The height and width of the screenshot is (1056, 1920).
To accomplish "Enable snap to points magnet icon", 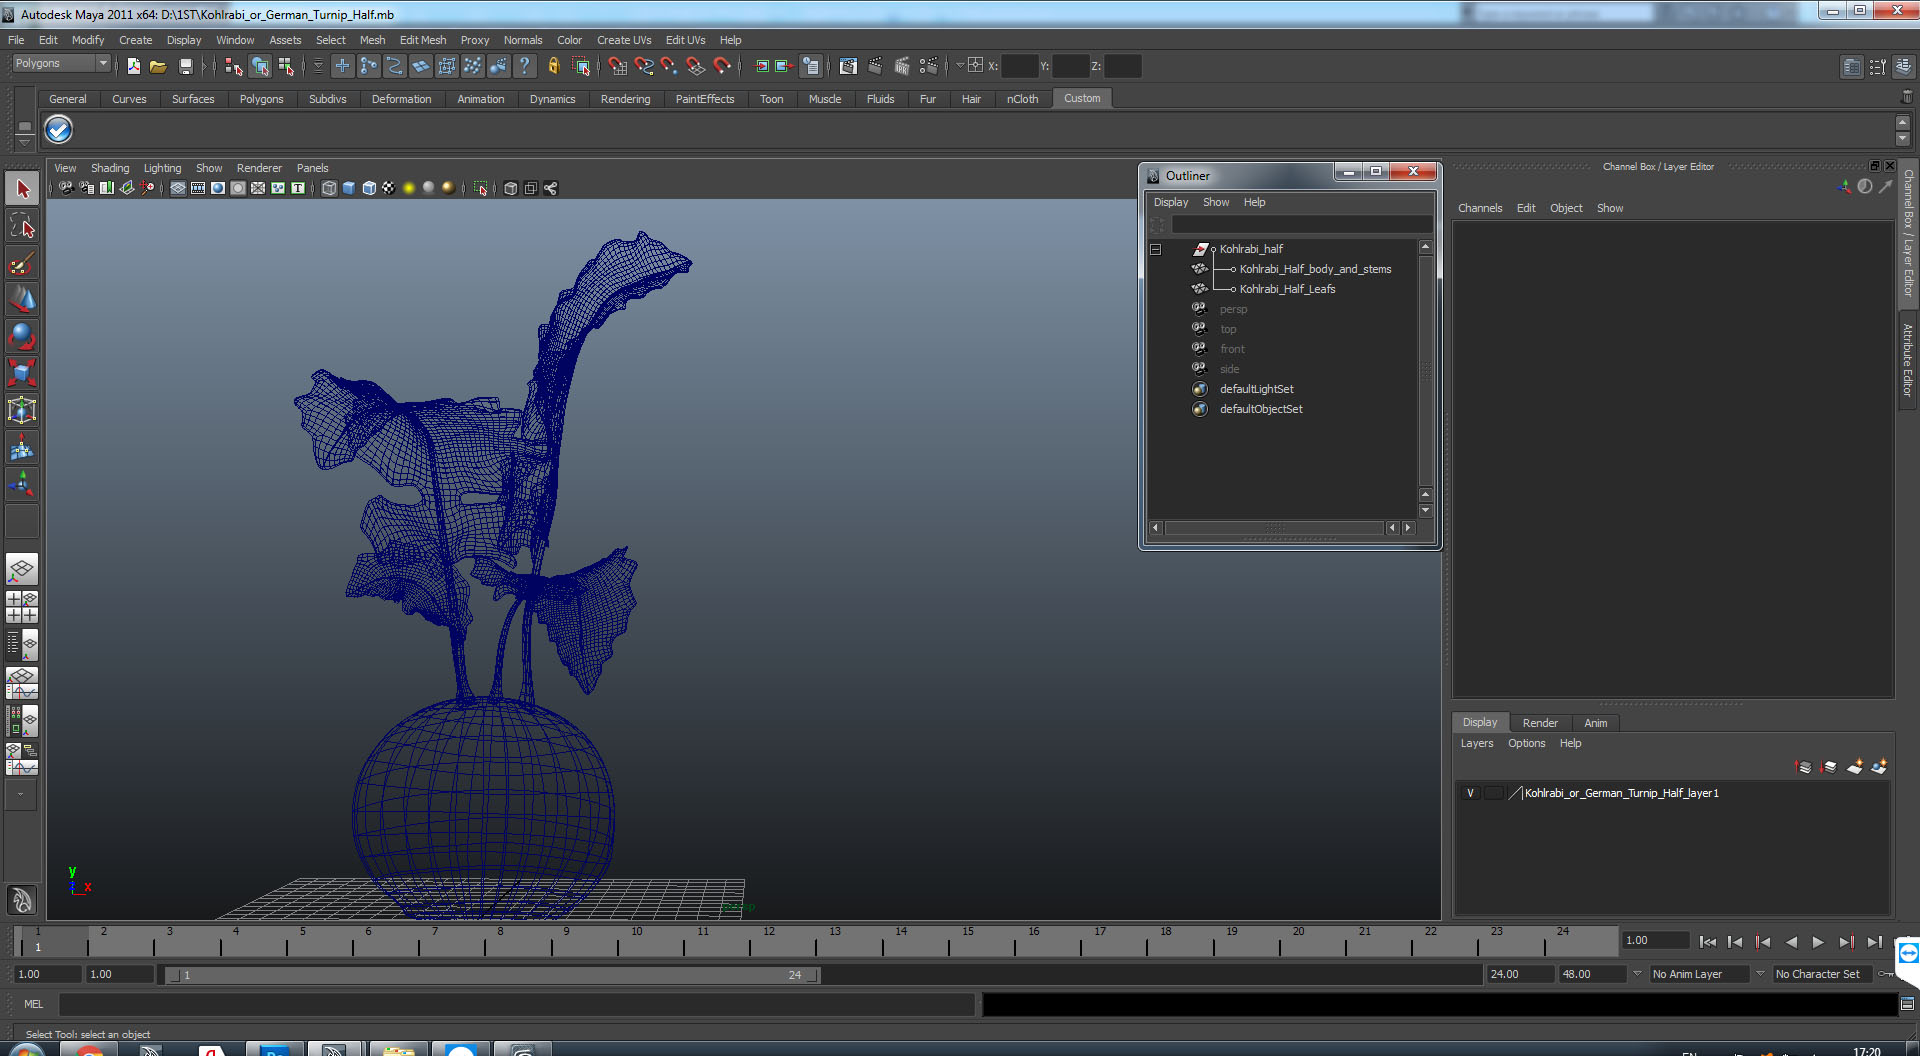I will point(669,66).
